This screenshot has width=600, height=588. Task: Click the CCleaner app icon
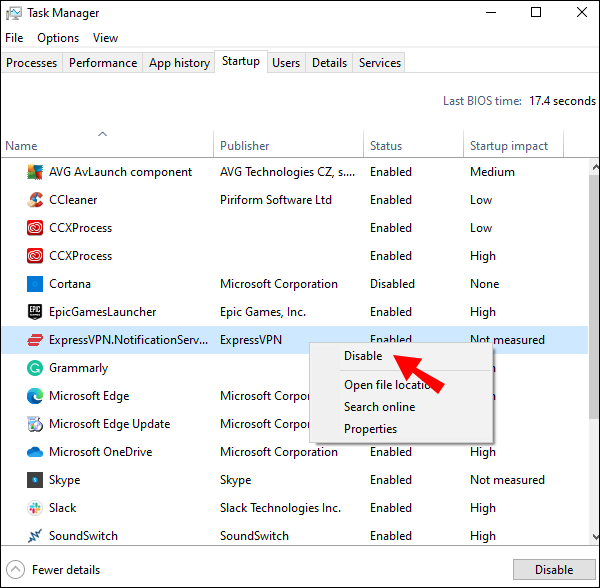pos(35,200)
